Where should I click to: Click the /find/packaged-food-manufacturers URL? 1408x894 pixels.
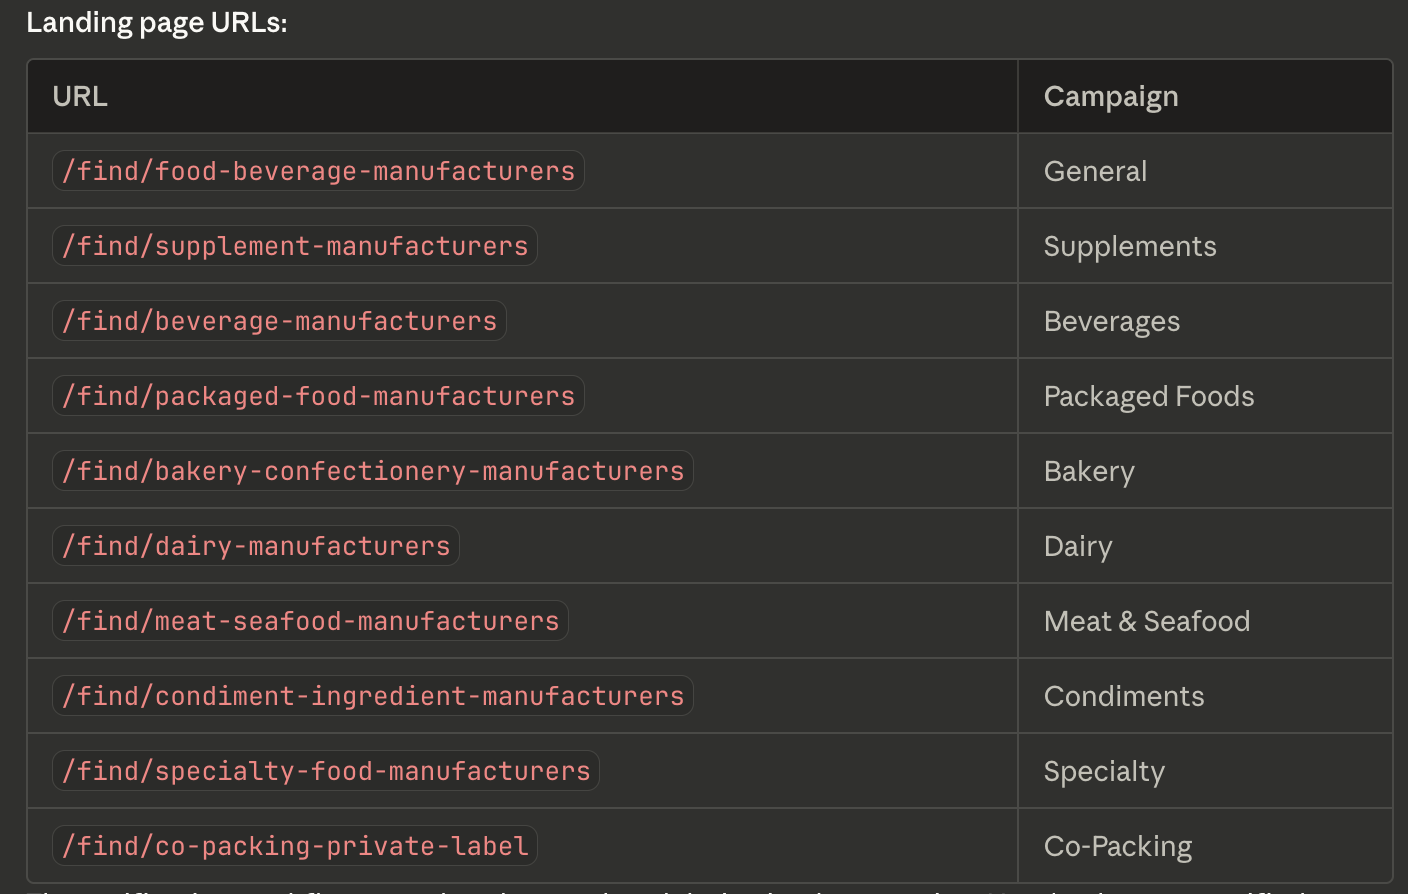(x=318, y=396)
